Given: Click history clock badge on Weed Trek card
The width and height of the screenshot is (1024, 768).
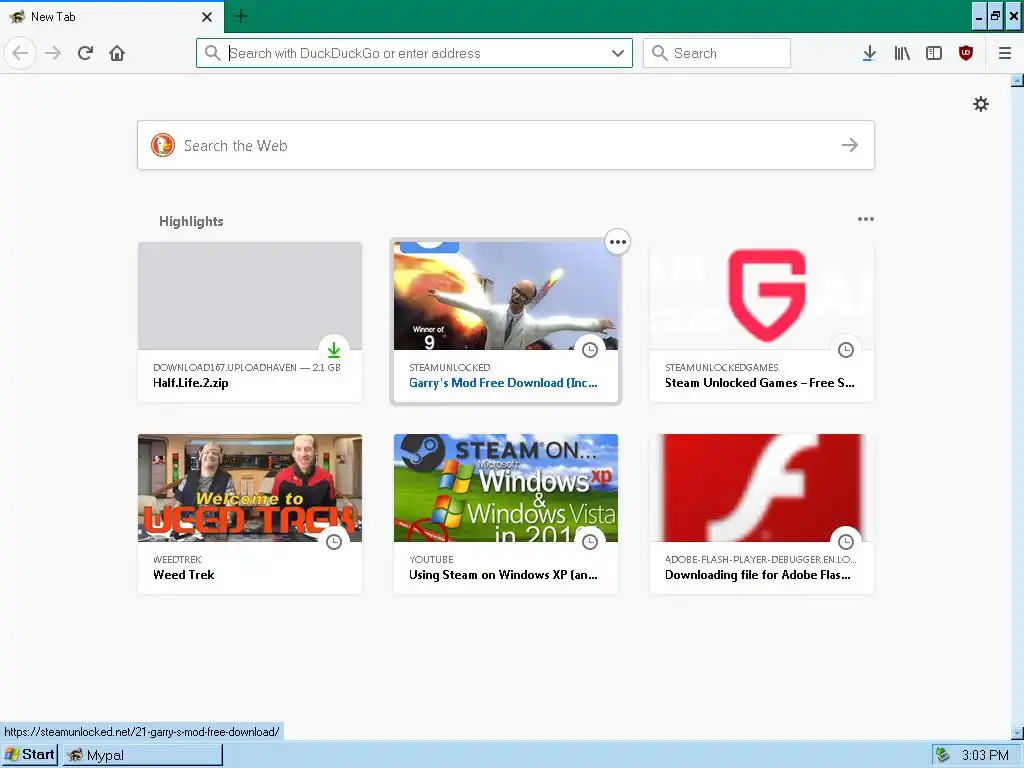Looking at the screenshot, I should [x=334, y=542].
